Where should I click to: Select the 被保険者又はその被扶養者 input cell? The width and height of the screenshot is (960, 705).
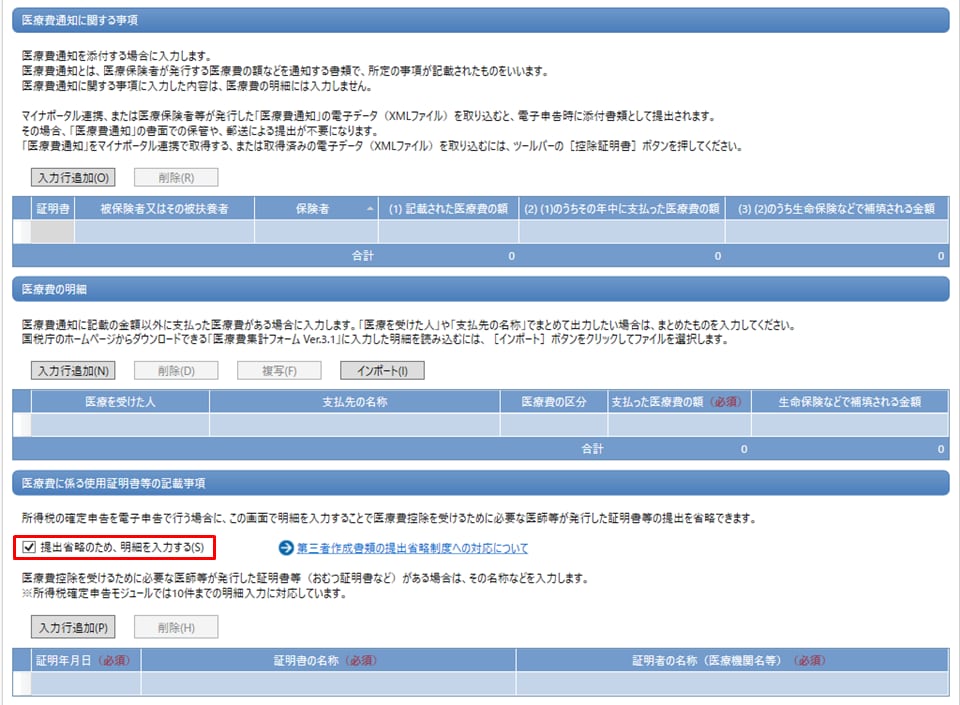164,232
